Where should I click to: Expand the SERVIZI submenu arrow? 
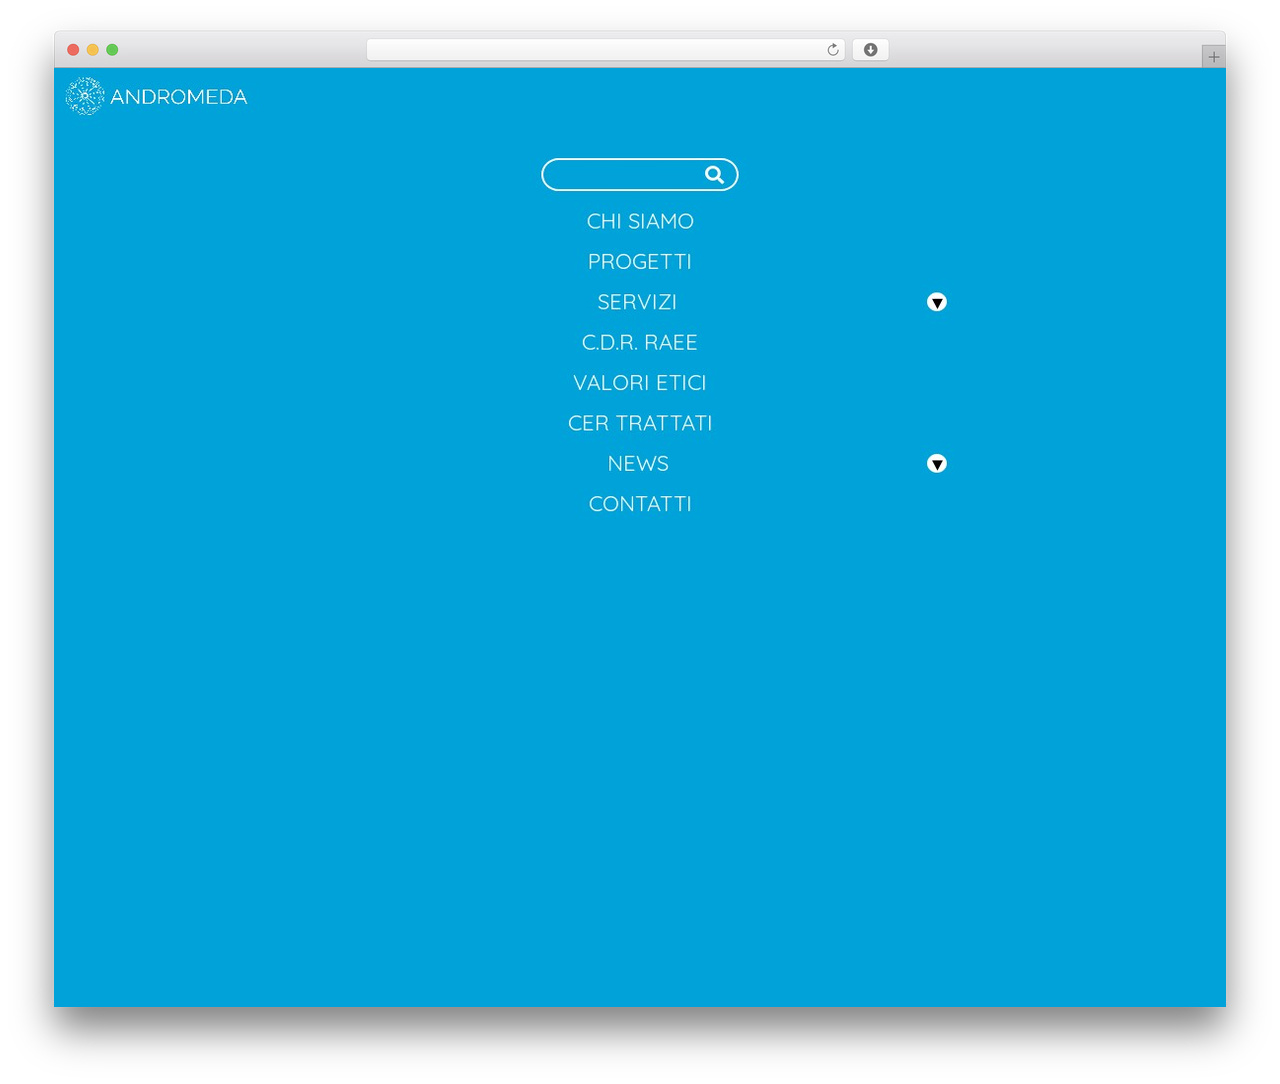937,302
